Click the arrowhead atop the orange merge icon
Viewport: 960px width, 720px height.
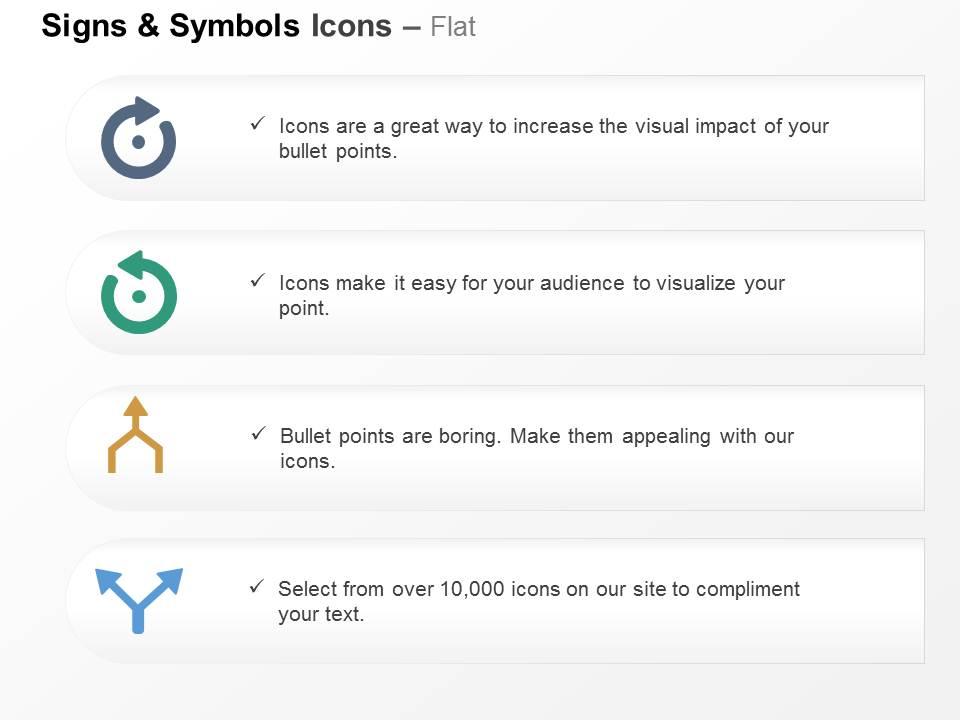135,407
